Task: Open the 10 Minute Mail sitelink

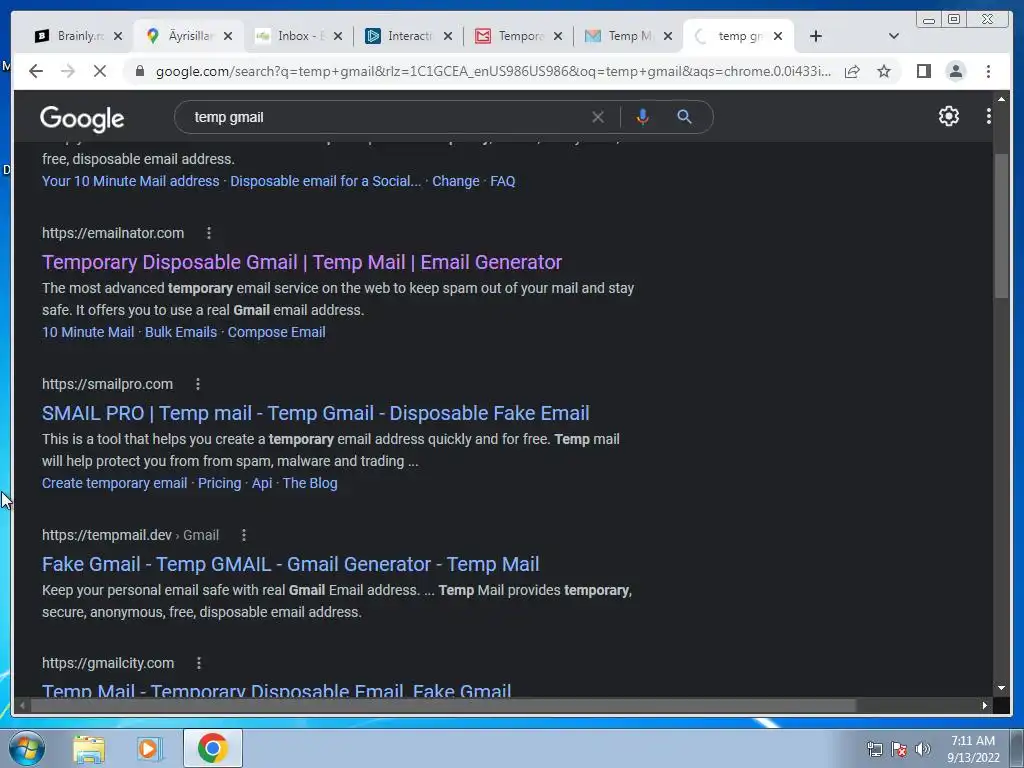Action: [x=88, y=332]
